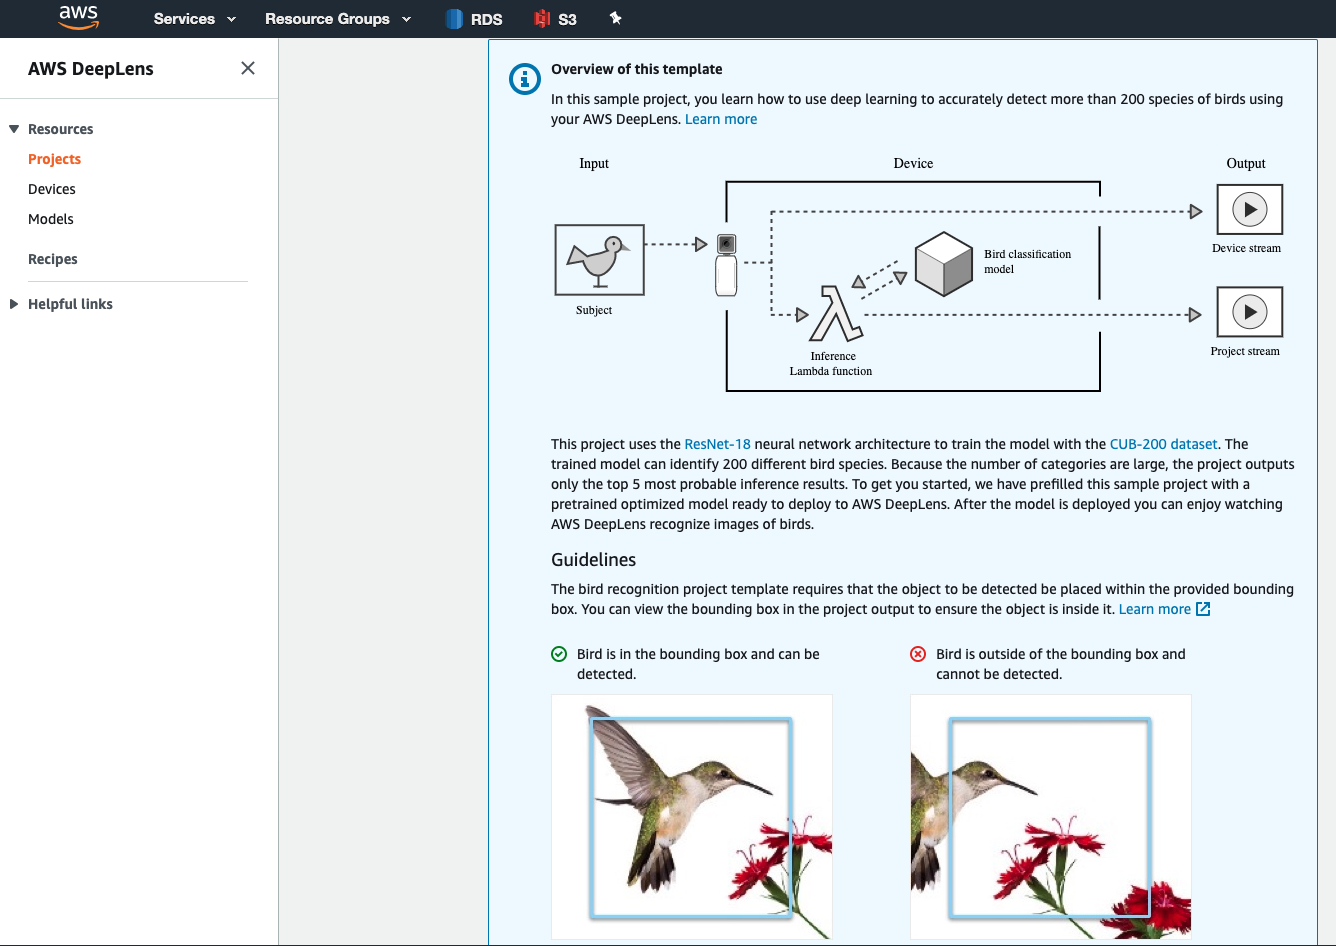Go to Devices in the sidebar
Image resolution: width=1336 pixels, height=946 pixels.
[52, 189]
